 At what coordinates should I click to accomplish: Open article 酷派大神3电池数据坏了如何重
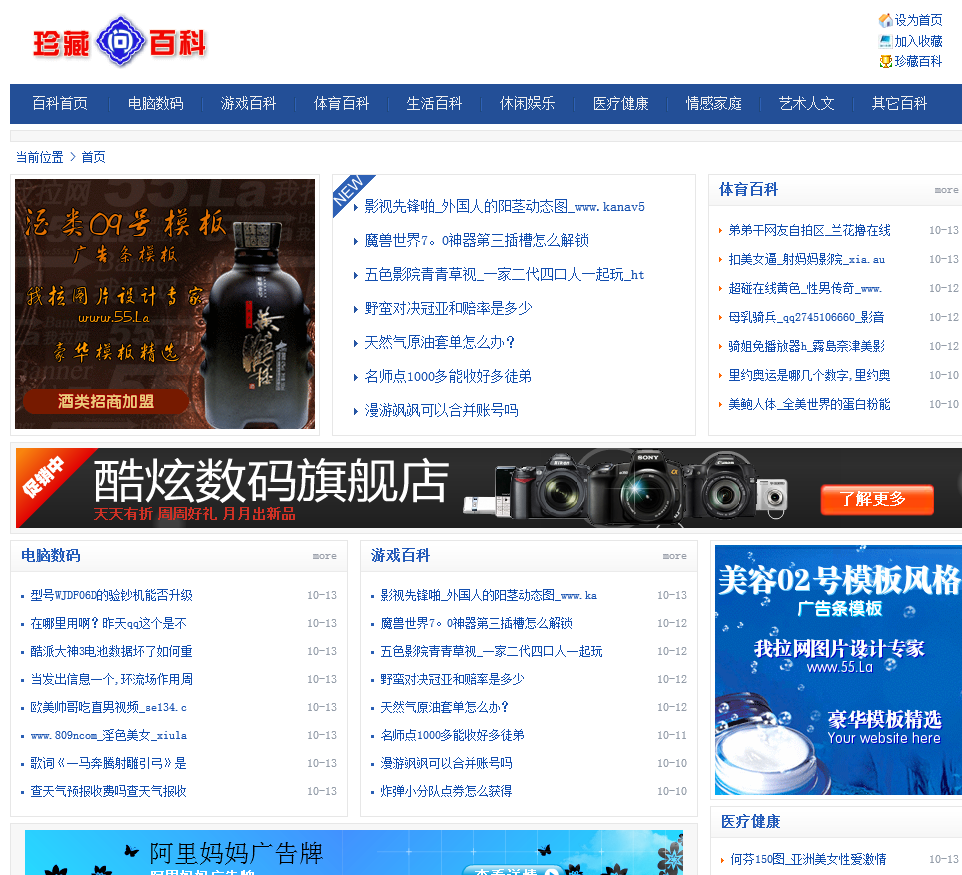point(112,651)
